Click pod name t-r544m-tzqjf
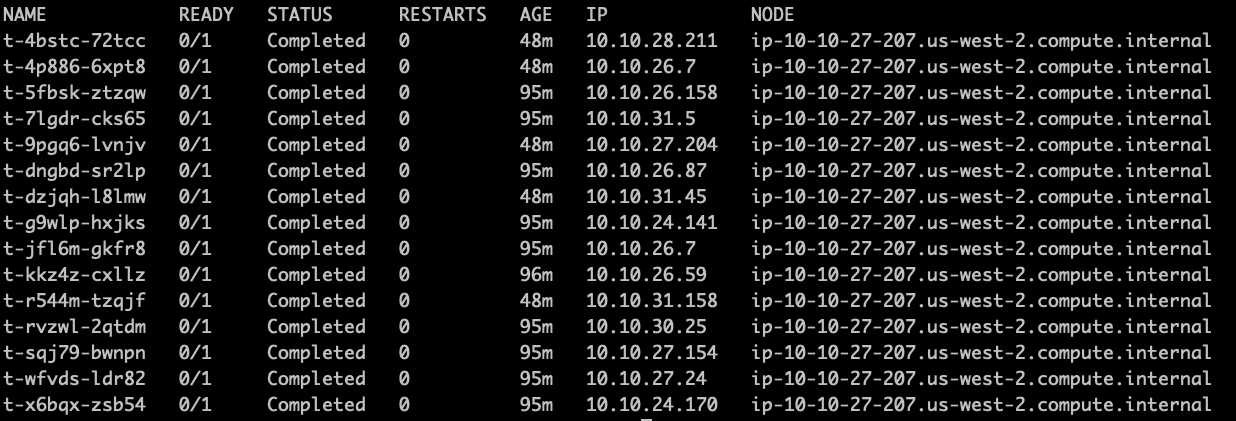 tap(75, 301)
